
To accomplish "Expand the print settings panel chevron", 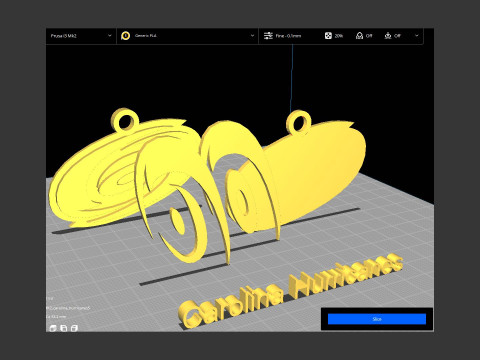I will tap(417, 36).
